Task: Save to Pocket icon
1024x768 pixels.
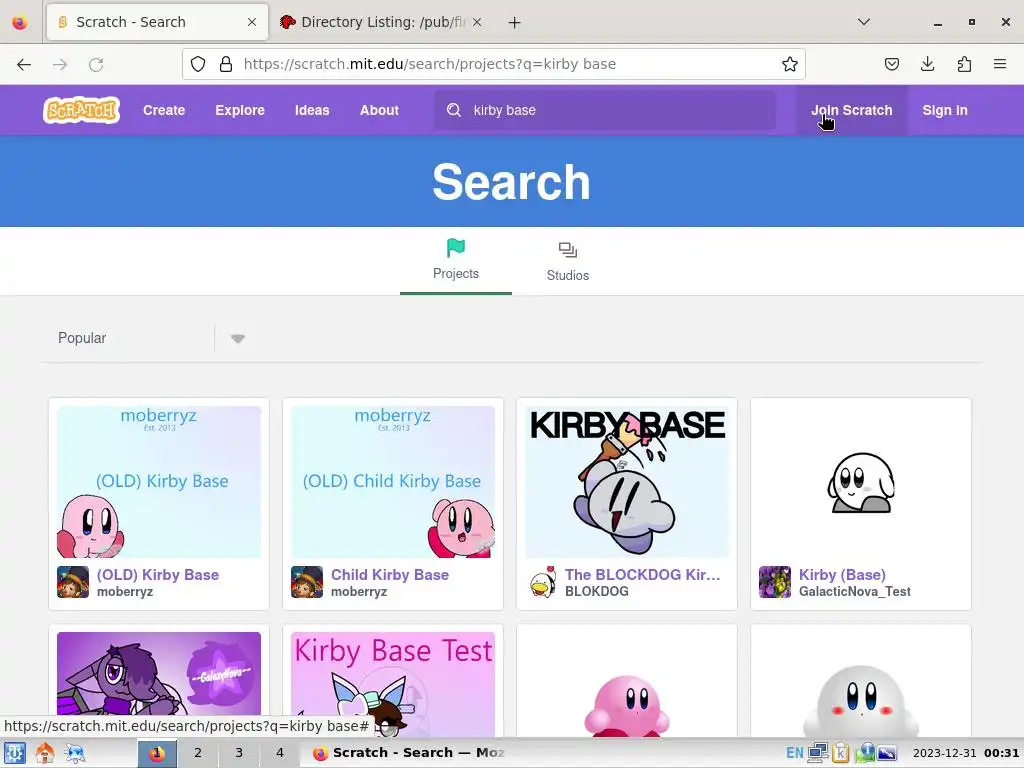Action: (891, 64)
